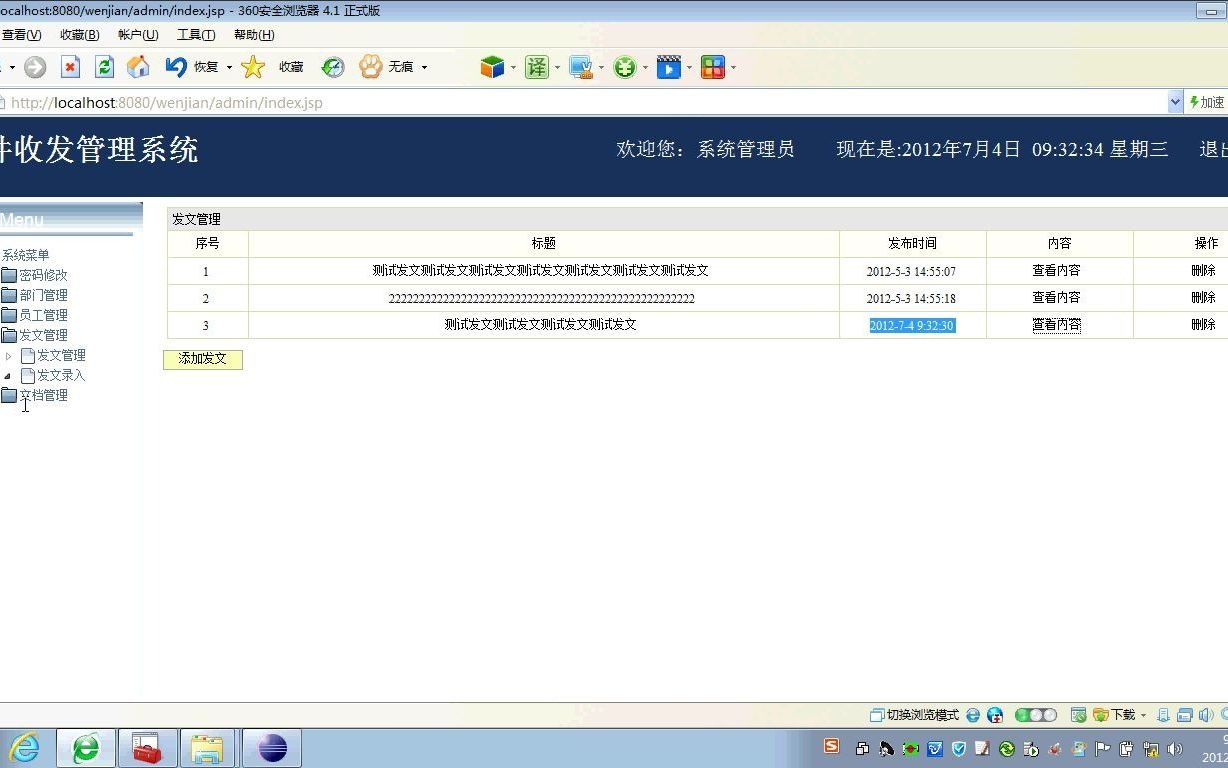
Task: Click the translate extension icon
Action: pos(537,67)
